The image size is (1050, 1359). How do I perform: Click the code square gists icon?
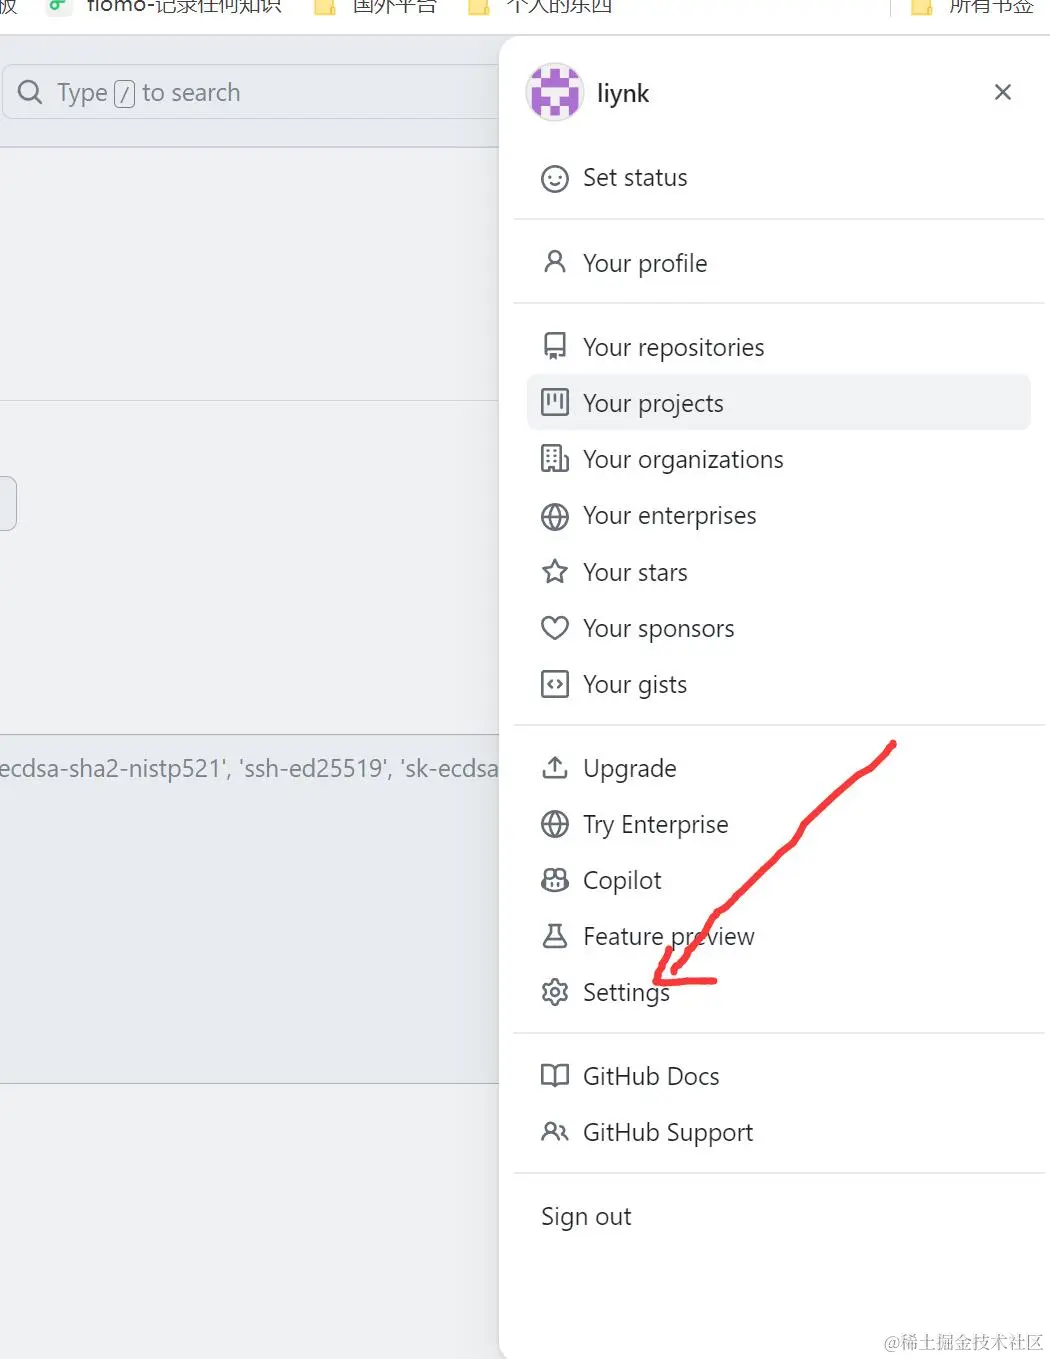(x=554, y=684)
